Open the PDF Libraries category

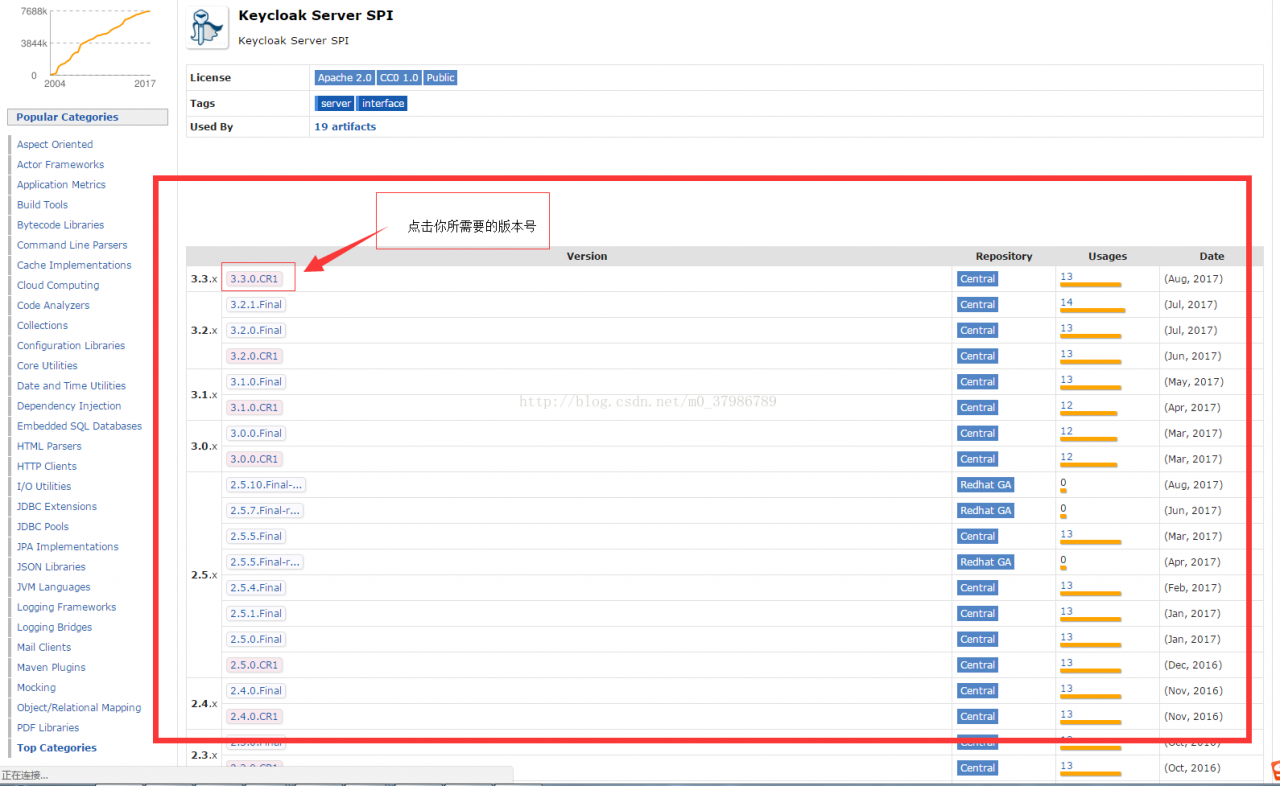tap(48, 728)
